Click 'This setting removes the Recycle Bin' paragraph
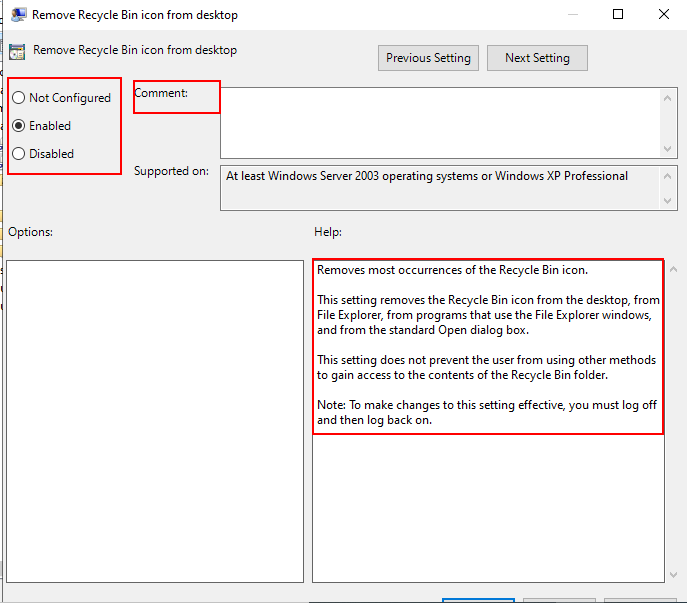This screenshot has height=603, width=687. pos(488,315)
